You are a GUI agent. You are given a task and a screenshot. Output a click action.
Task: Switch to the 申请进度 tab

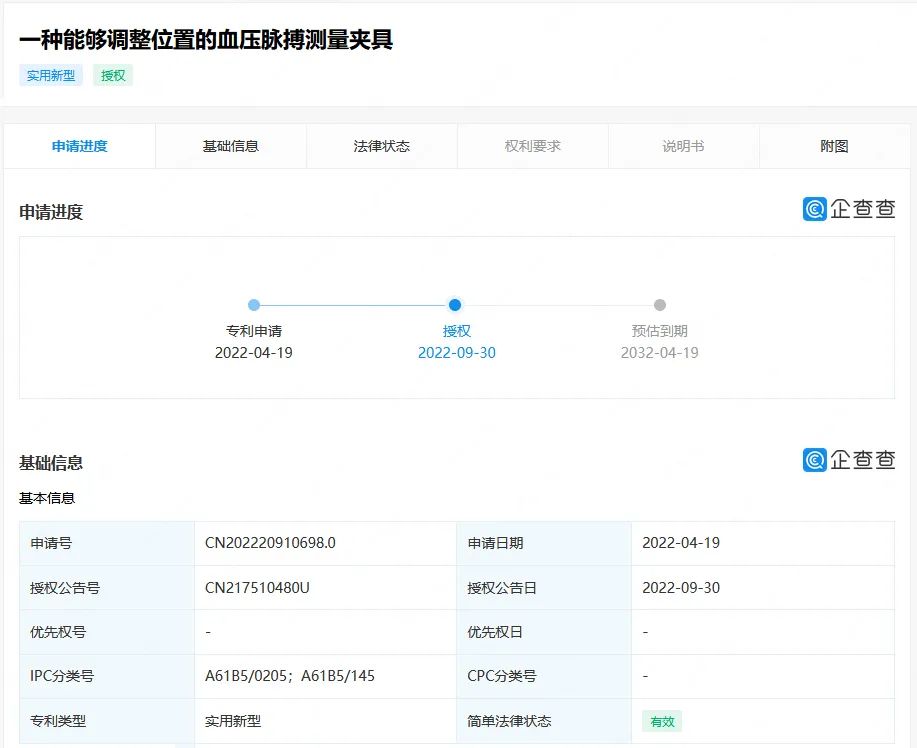pos(80,146)
